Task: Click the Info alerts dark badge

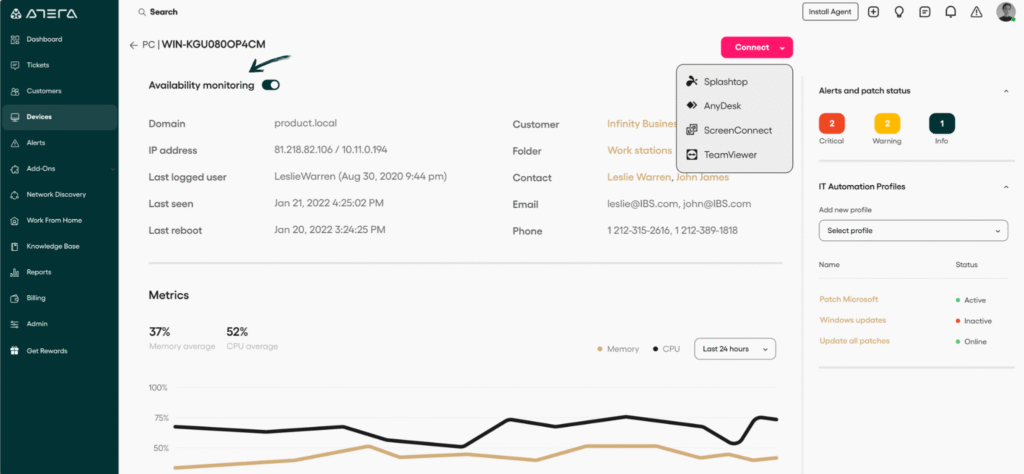Action: [x=941, y=124]
